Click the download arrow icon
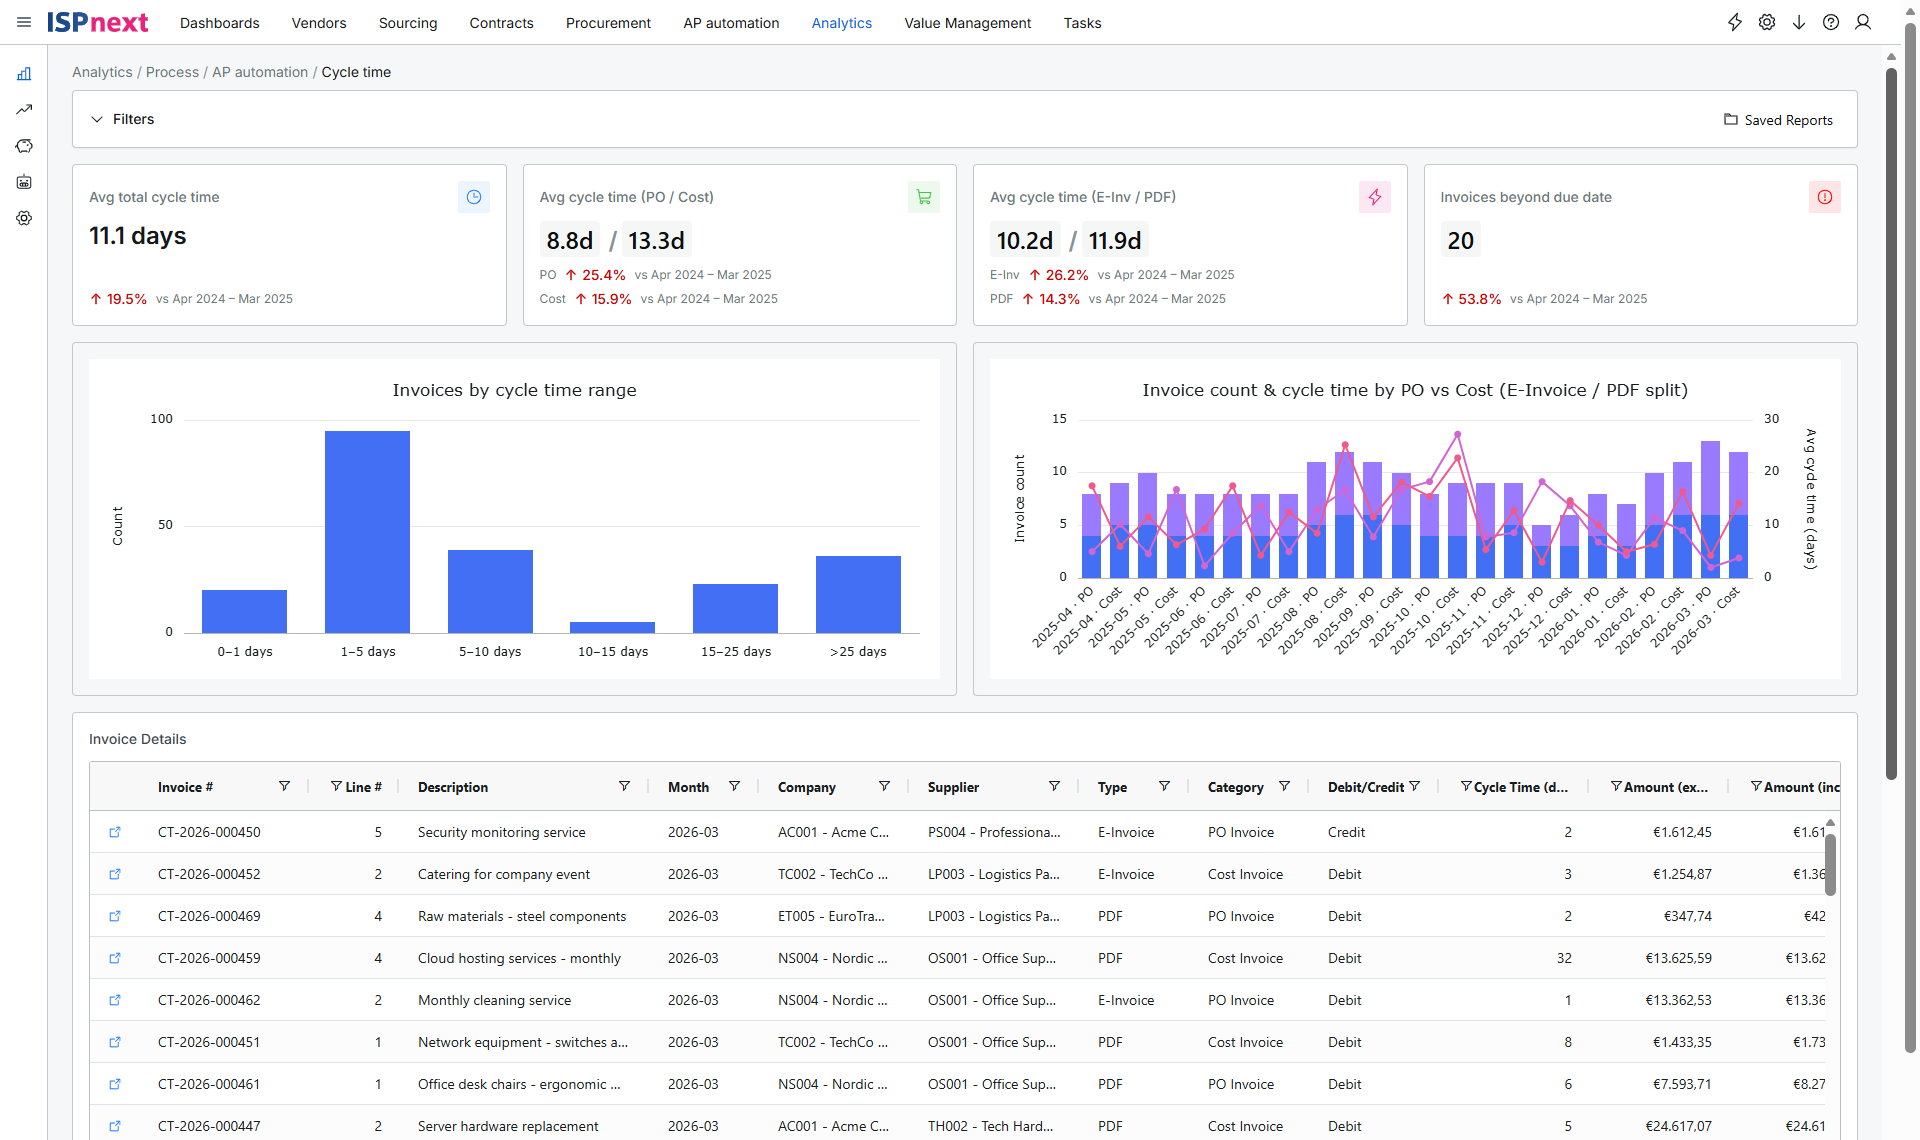1920x1140 pixels. coord(1799,22)
